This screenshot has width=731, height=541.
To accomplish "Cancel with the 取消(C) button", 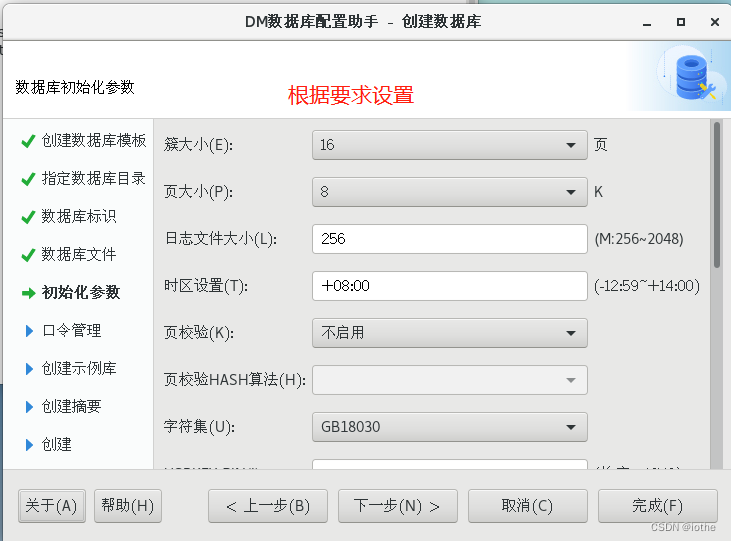I will tap(528, 506).
